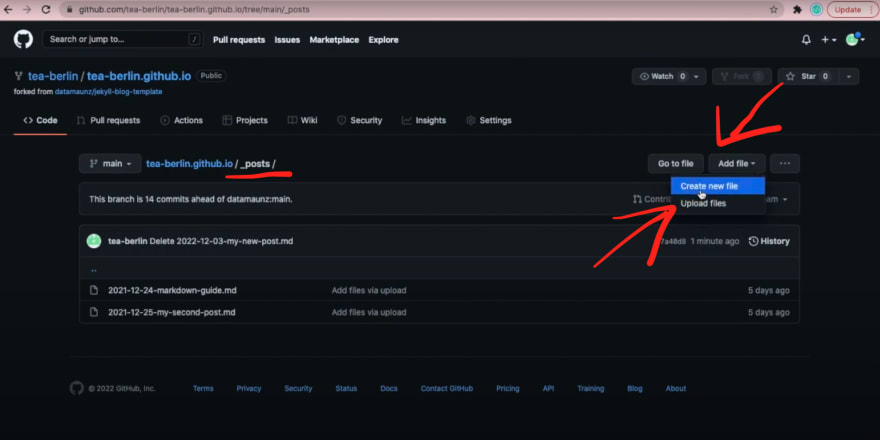Click the browser address bar URL
This screenshot has width=880, height=440.
click(x=194, y=10)
